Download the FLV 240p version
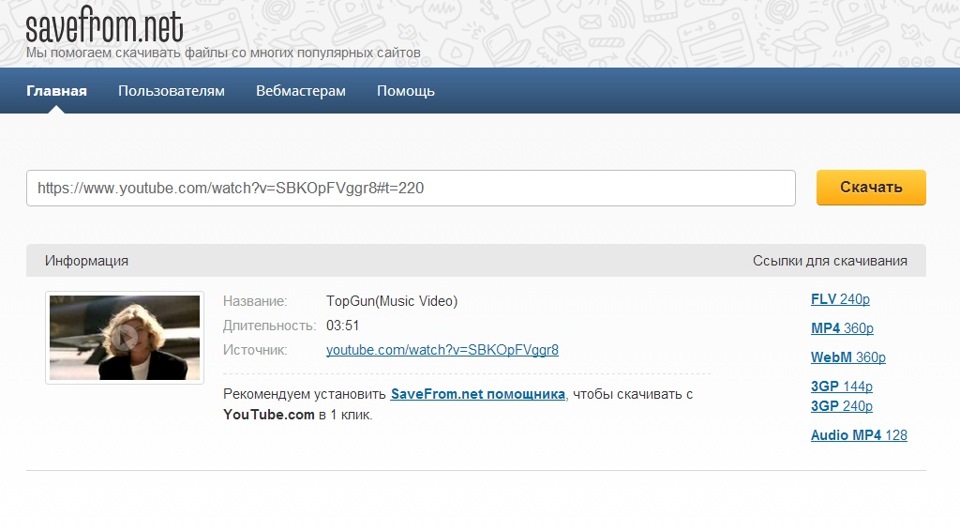This screenshot has width=960, height=531. (x=840, y=299)
